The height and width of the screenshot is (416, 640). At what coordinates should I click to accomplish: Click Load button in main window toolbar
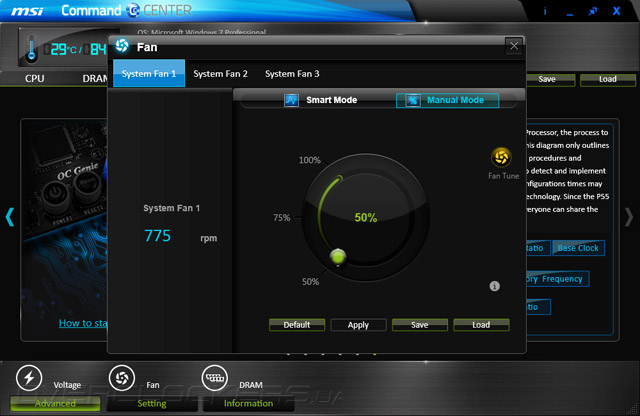click(608, 79)
